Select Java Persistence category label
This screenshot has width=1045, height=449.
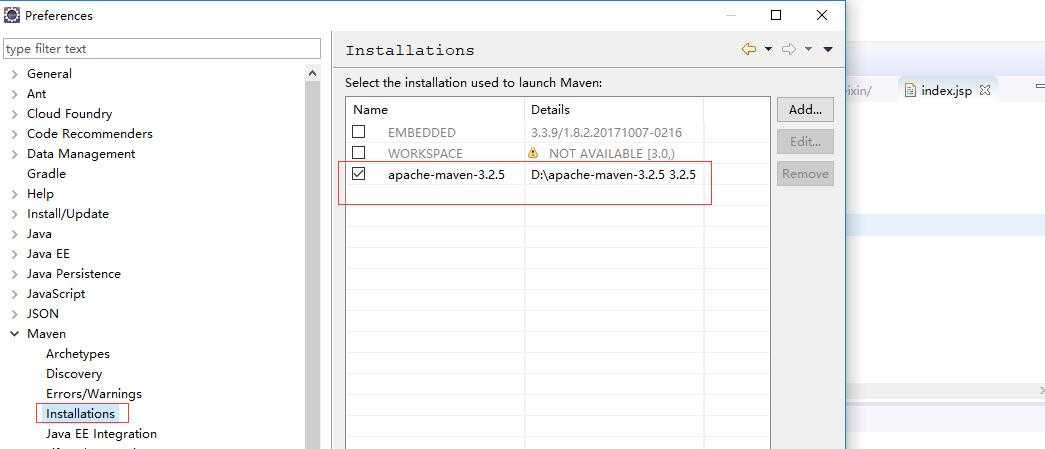pos(73,274)
